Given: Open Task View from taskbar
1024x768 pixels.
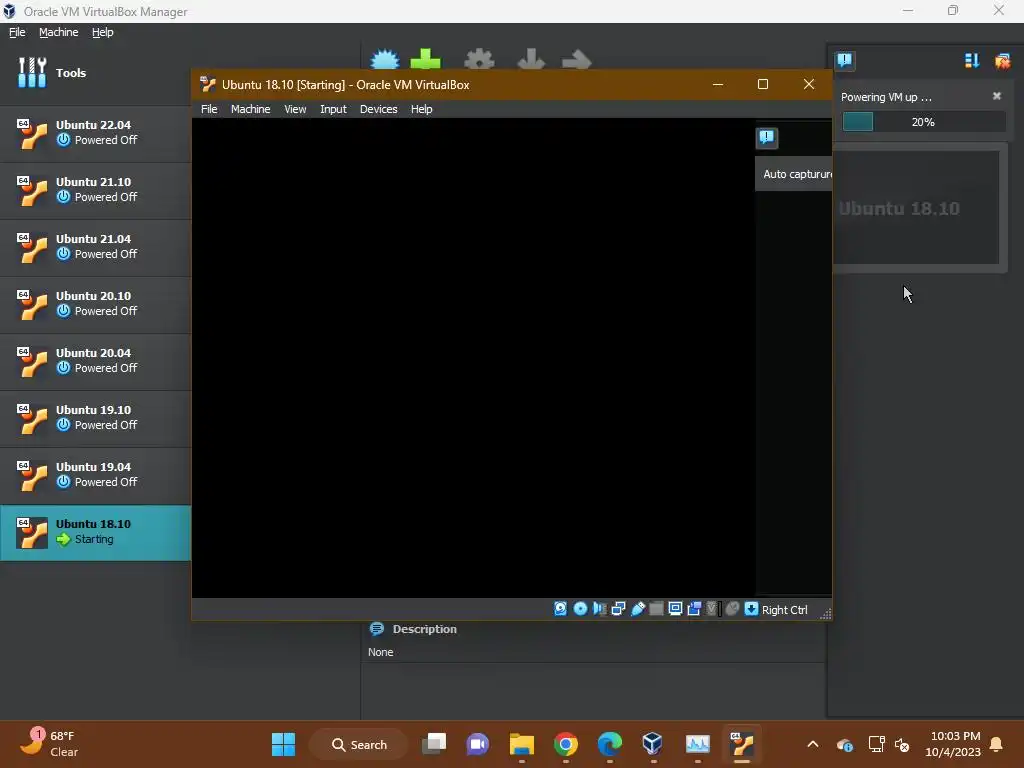Looking at the screenshot, I should [434, 744].
